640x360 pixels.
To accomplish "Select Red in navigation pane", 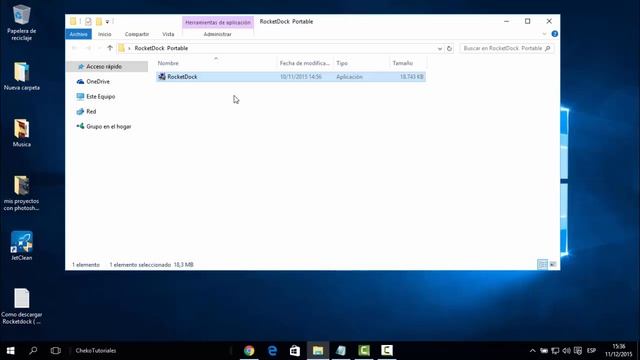I will [x=91, y=111].
